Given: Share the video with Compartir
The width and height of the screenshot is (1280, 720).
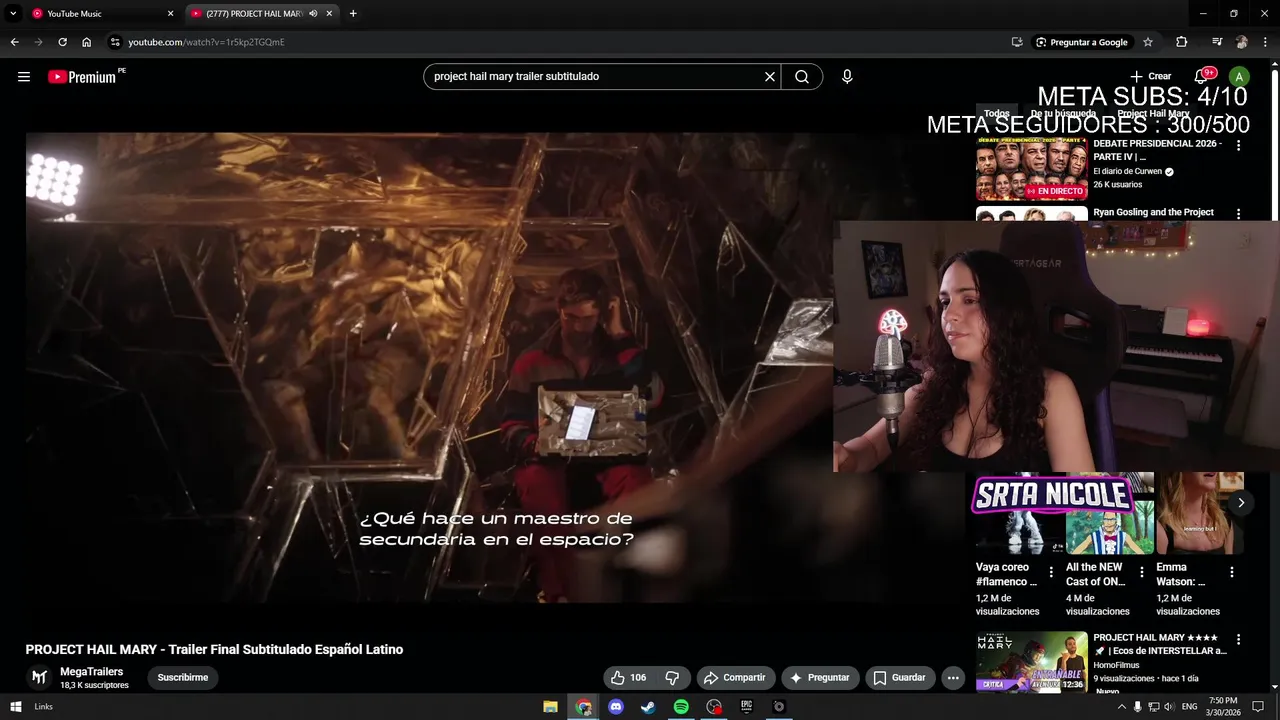Looking at the screenshot, I should coord(735,678).
